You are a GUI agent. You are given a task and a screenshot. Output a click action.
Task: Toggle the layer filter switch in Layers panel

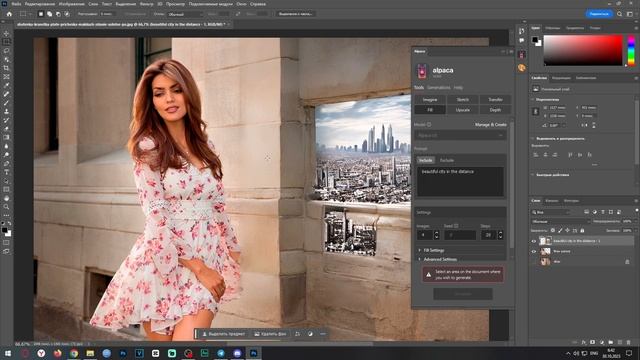[x=636, y=211]
